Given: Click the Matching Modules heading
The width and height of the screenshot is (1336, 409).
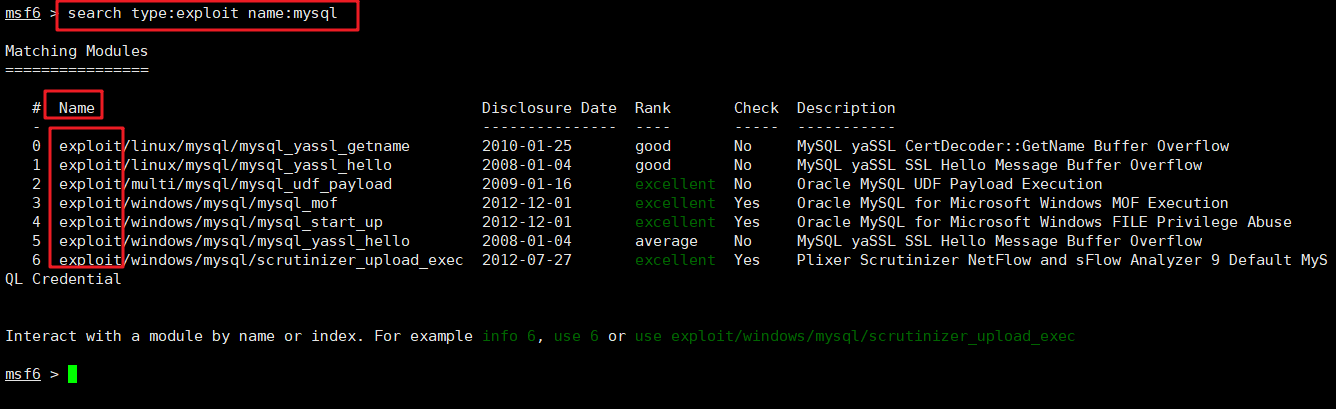Looking at the screenshot, I should coord(77,50).
